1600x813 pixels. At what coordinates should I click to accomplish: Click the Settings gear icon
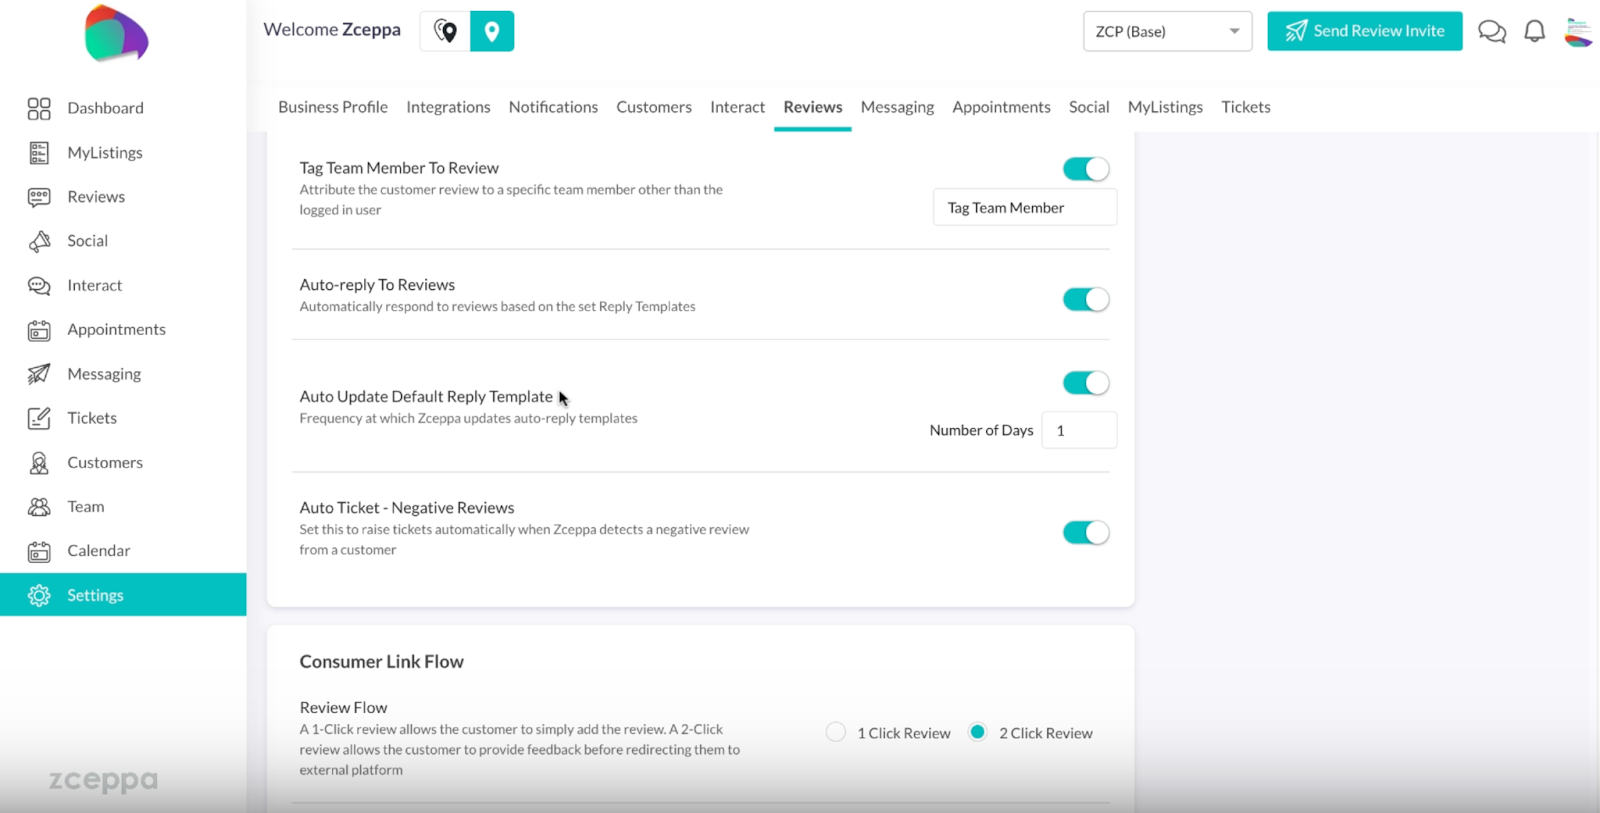pos(39,595)
